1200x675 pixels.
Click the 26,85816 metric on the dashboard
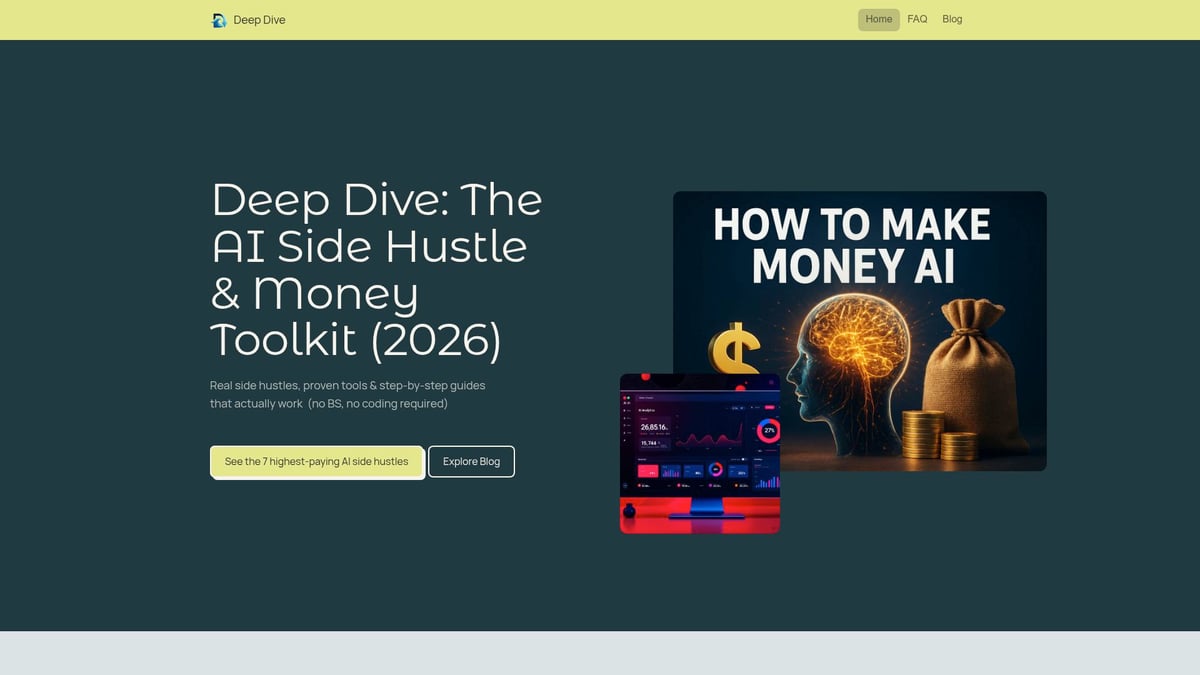coord(655,427)
